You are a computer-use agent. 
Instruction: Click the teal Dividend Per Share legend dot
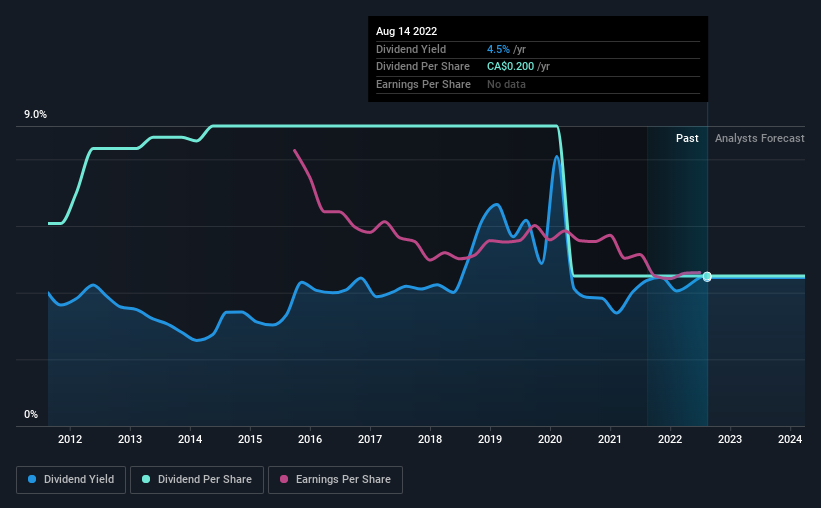146,479
